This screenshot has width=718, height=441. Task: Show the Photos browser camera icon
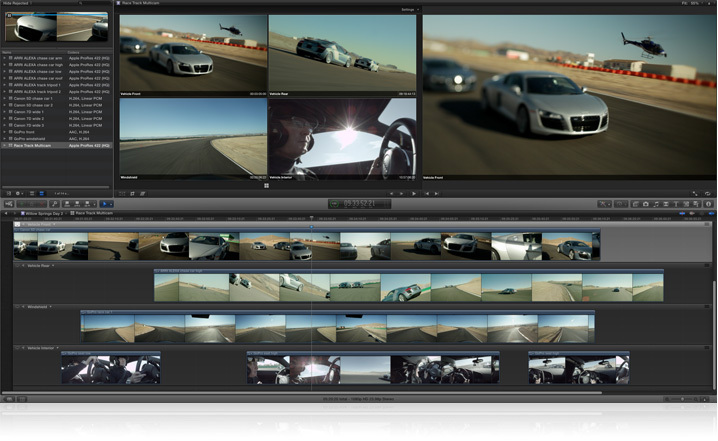click(x=646, y=204)
